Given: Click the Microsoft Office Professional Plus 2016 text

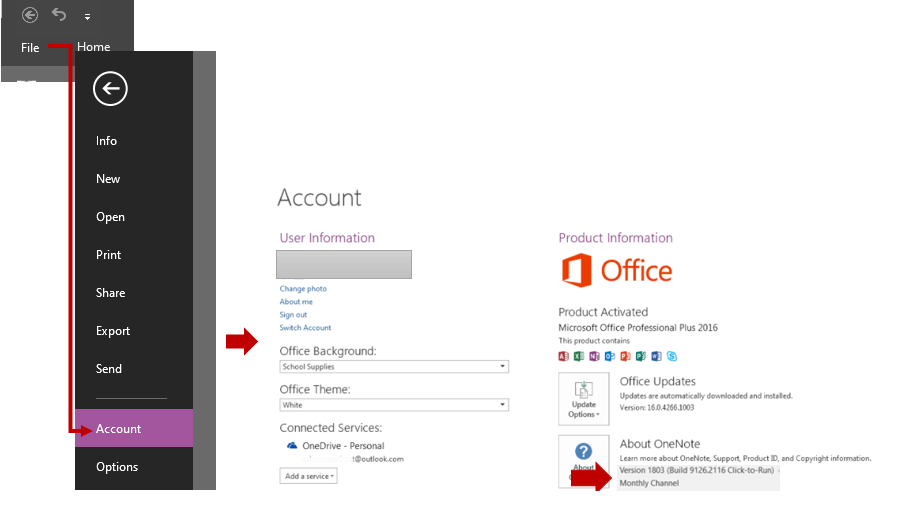Looking at the screenshot, I should [638, 328].
